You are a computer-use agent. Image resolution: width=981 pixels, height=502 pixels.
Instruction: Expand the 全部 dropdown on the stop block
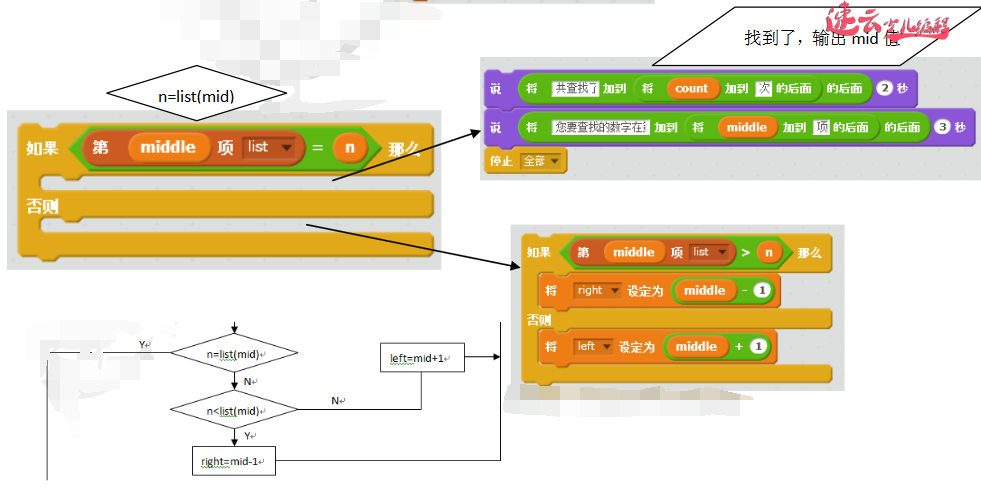pyautogui.click(x=542, y=161)
